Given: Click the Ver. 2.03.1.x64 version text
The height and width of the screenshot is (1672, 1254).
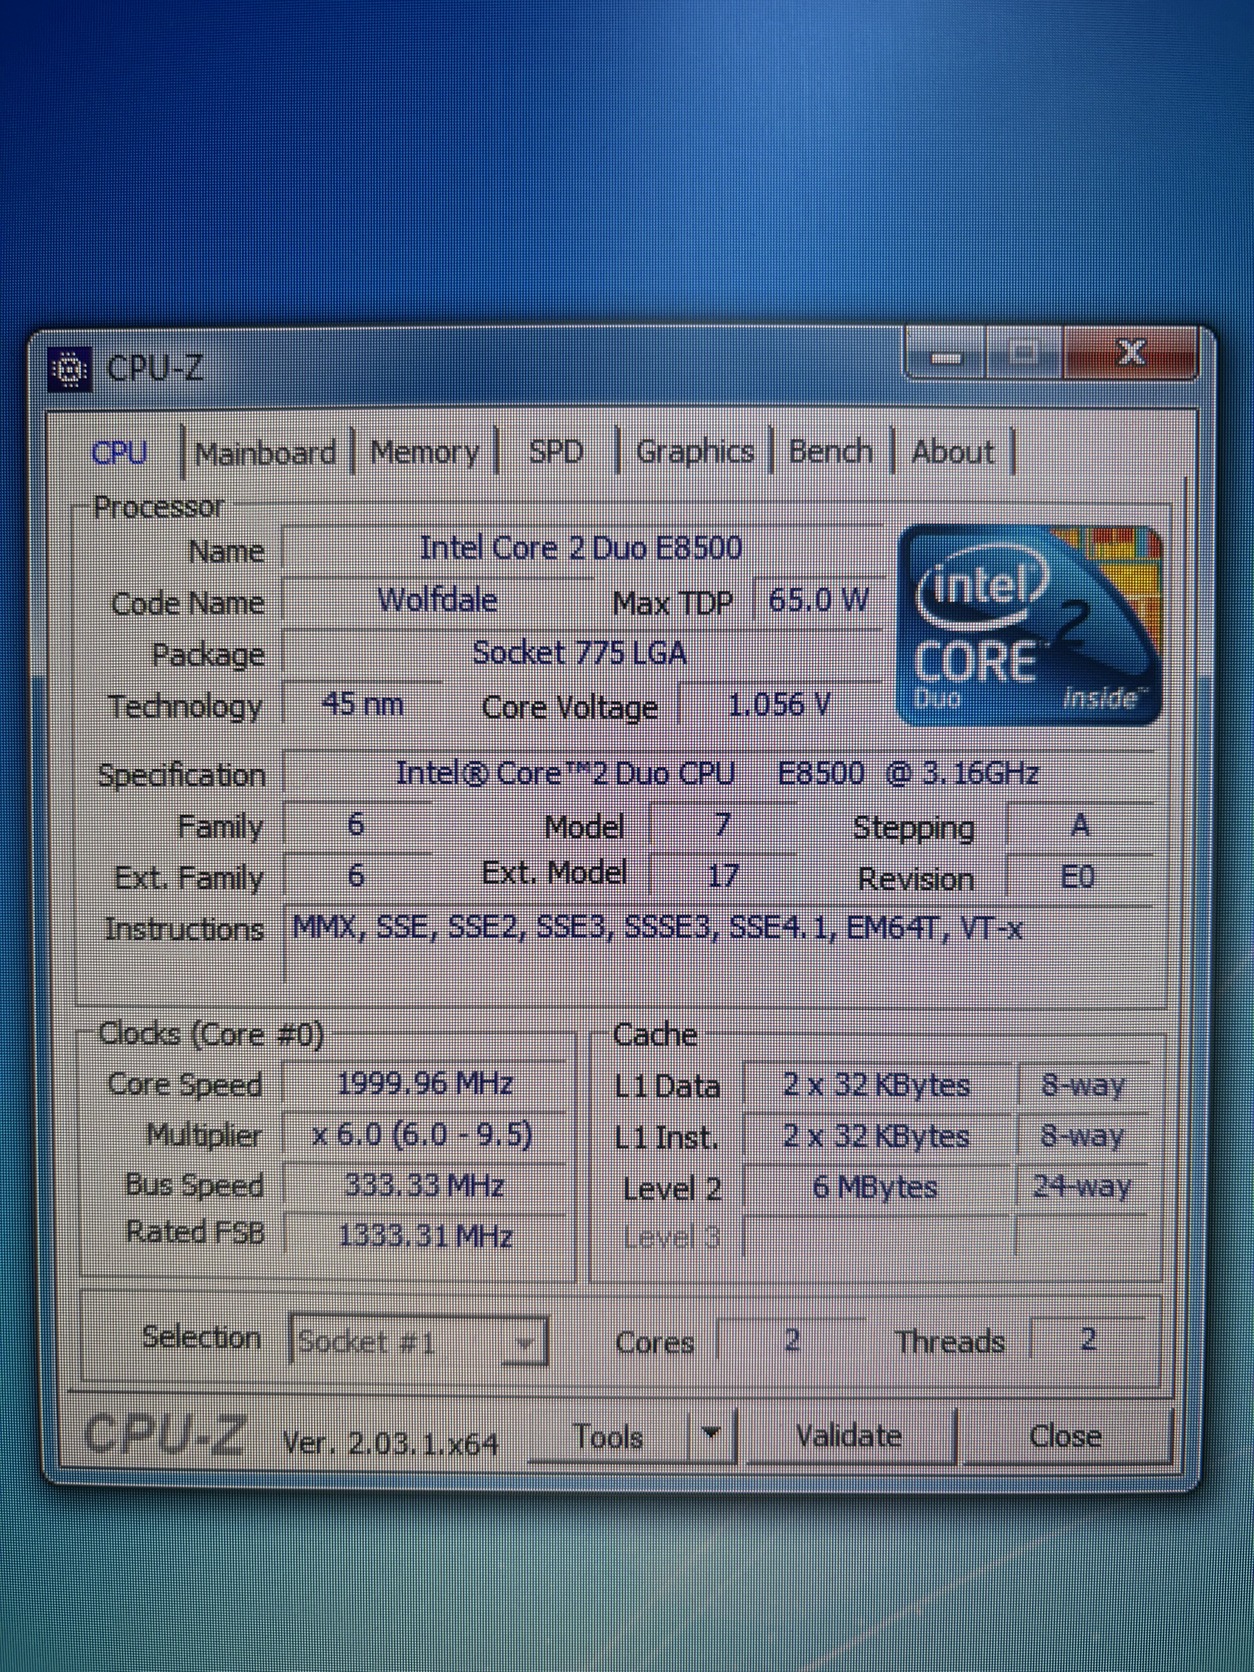Looking at the screenshot, I should pos(390,1443).
